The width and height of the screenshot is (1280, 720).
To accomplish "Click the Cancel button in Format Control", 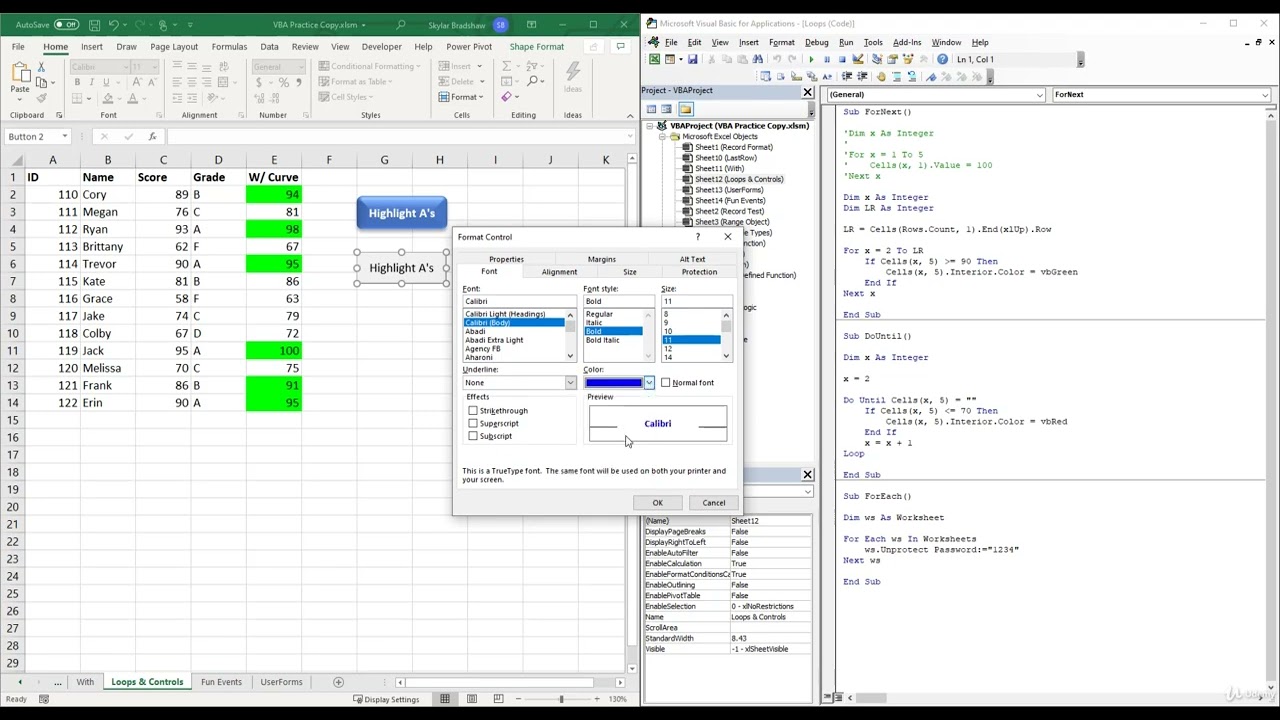I will click(x=713, y=503).
